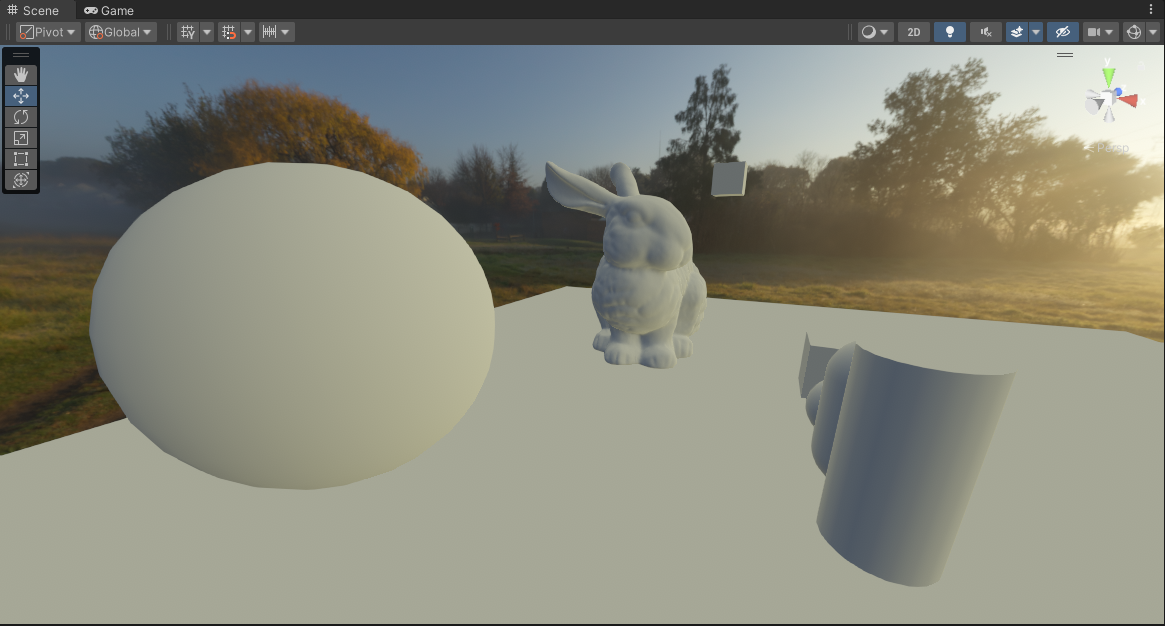The height and width of the screenshot is (626, 1165).
Task: Select the Scale tool
Action: pos(21,138)
